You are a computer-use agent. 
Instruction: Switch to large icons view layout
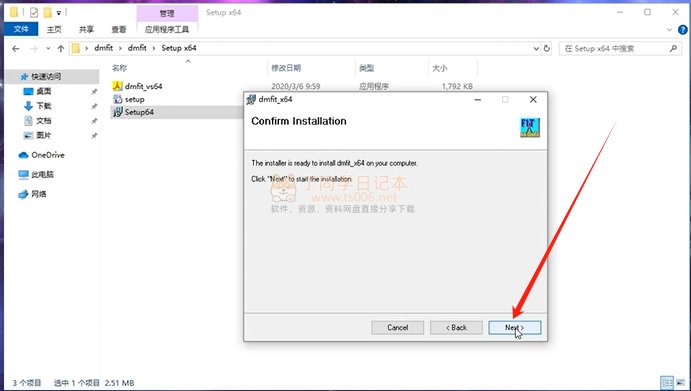coord(681,382)
